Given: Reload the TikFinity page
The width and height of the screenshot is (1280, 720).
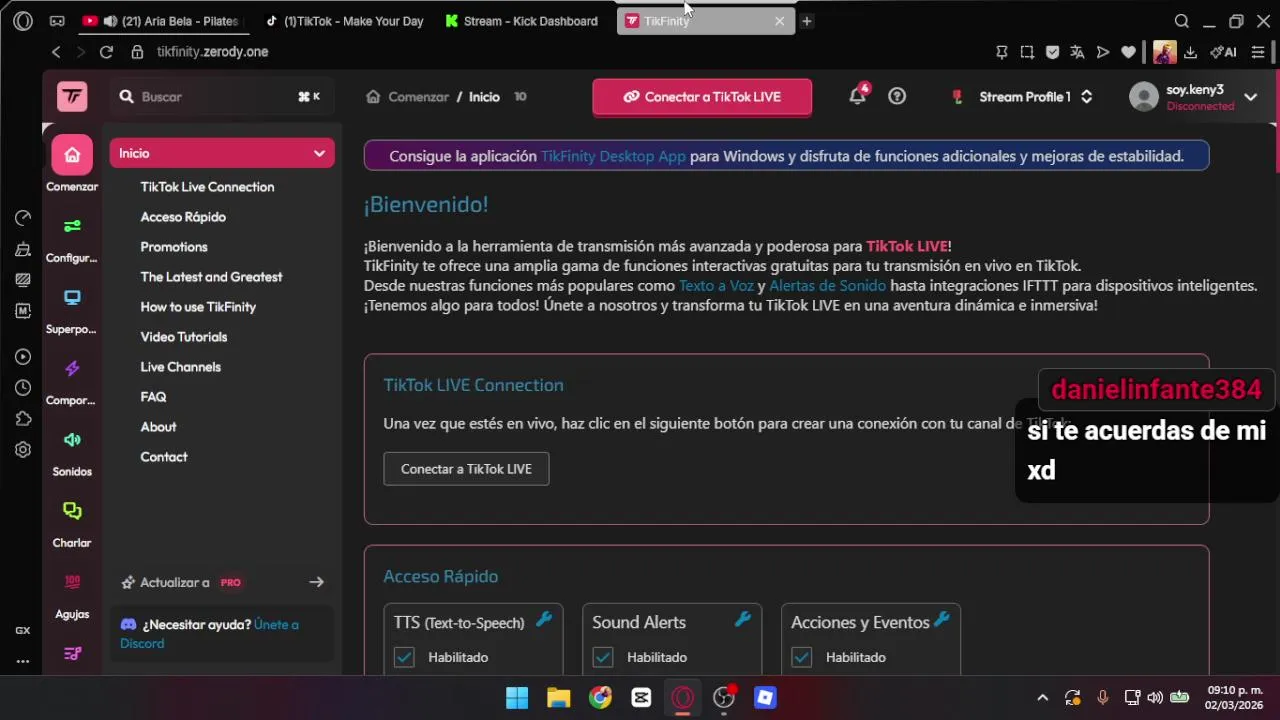Looking at the screenshot, I should 106,52.
